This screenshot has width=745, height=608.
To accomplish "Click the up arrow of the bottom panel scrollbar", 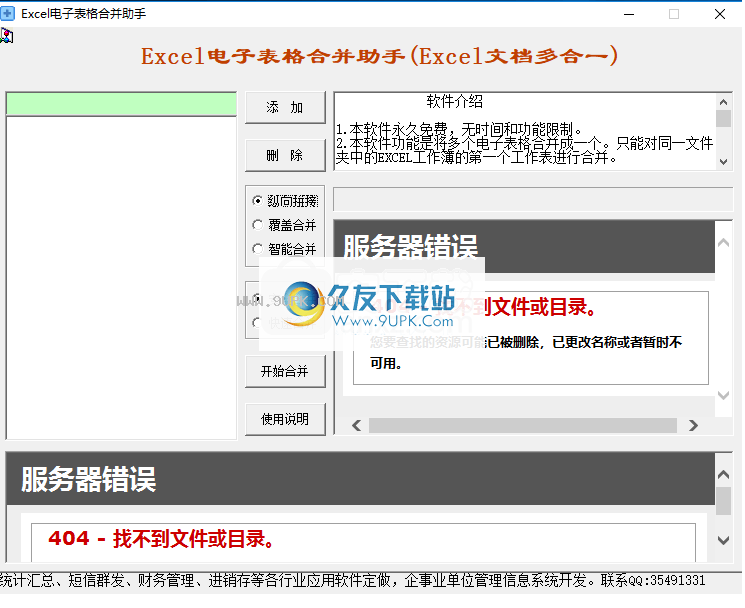I will [x=723, y=474].
